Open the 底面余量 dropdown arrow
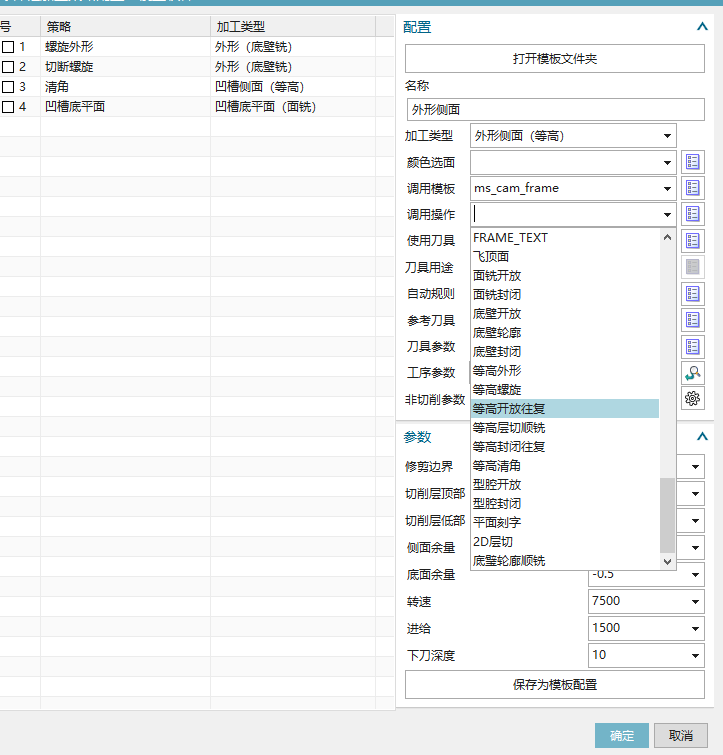 tap(695, 574)
